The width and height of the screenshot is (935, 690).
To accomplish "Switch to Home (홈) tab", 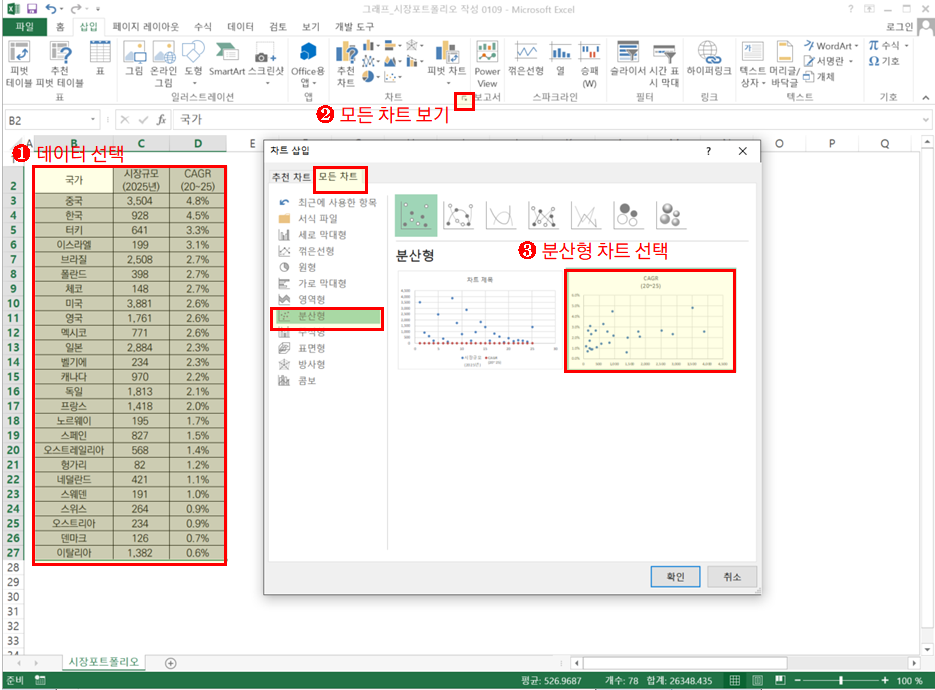I will click(x=60, y=27).
